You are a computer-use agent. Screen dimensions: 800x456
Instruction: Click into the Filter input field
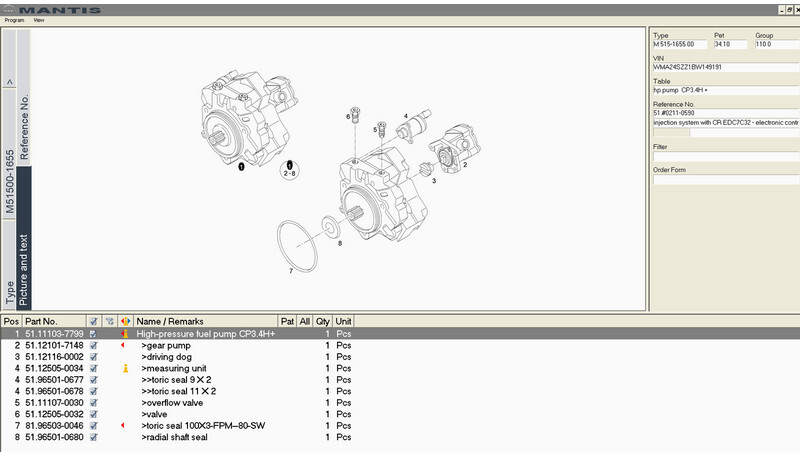(722, 156)
